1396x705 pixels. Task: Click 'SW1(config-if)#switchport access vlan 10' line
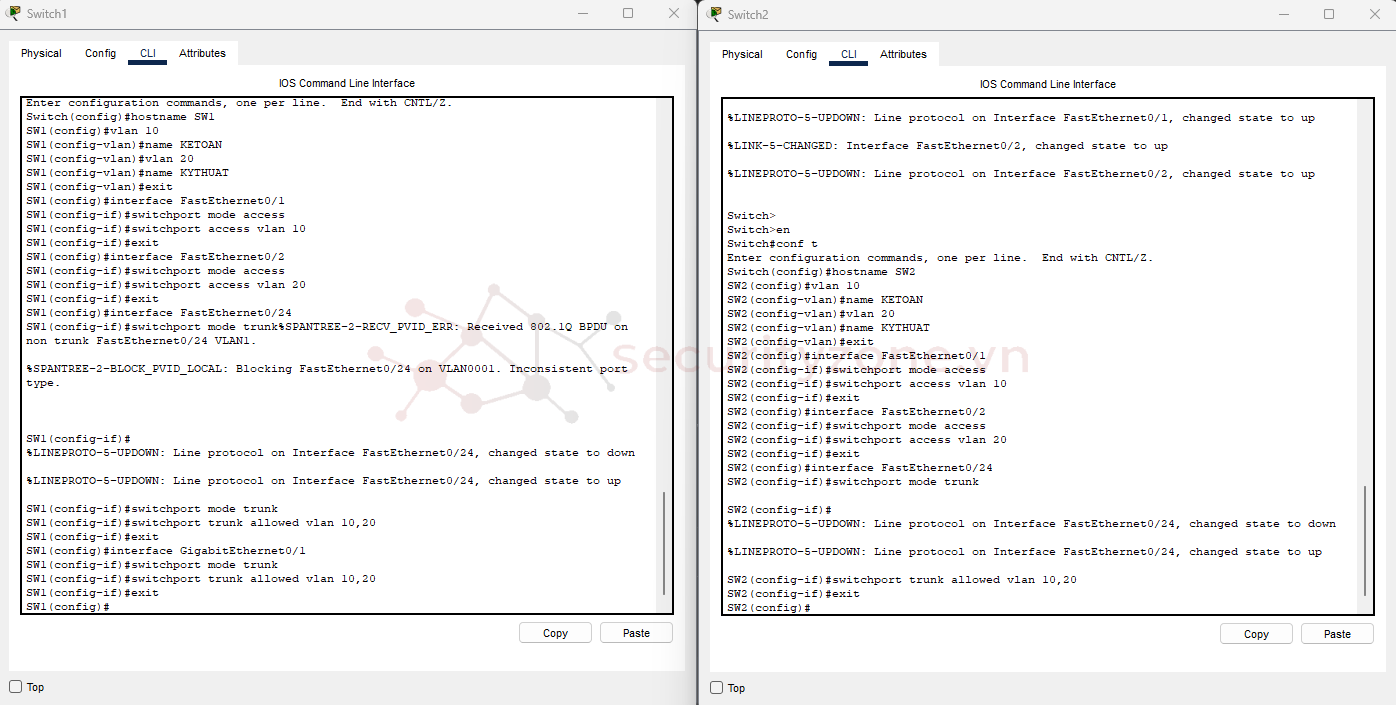tap(166, 229)
